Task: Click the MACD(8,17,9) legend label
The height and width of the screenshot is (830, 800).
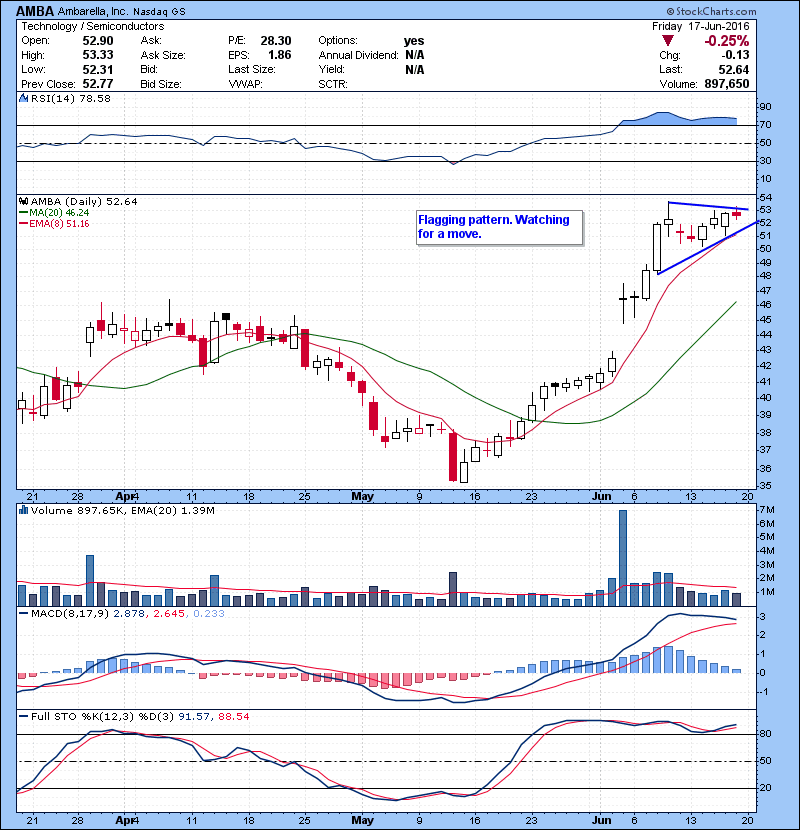Action: 70,614
